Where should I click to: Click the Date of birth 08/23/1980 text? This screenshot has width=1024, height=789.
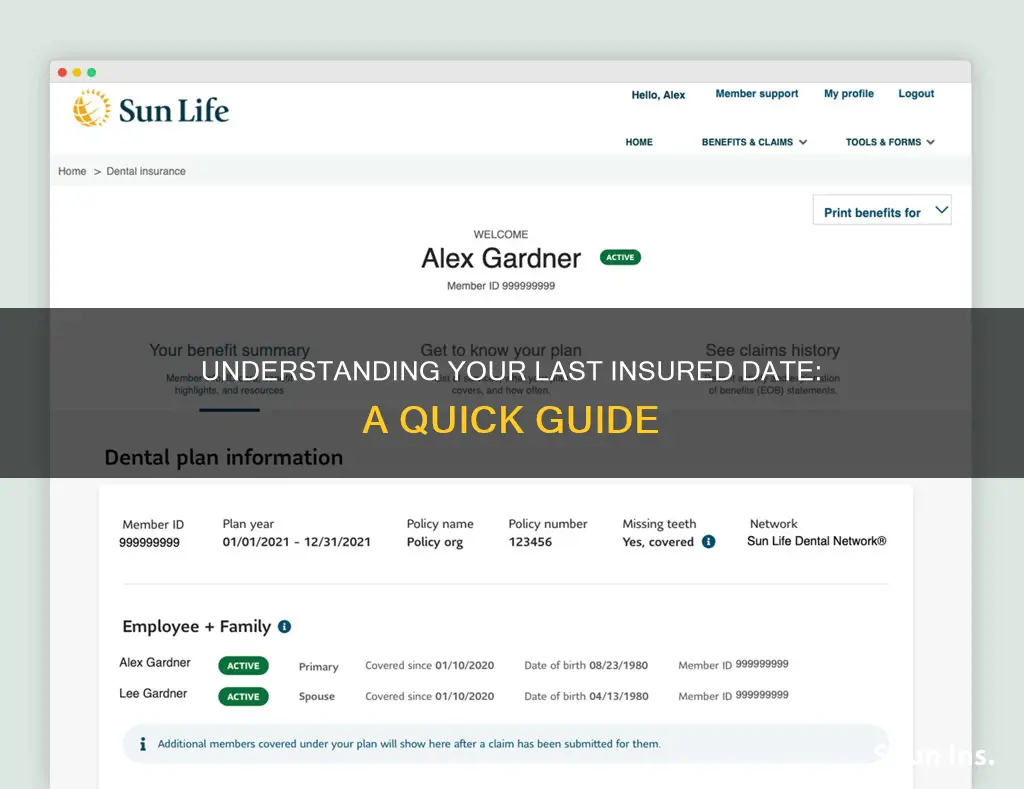[586, 665]
